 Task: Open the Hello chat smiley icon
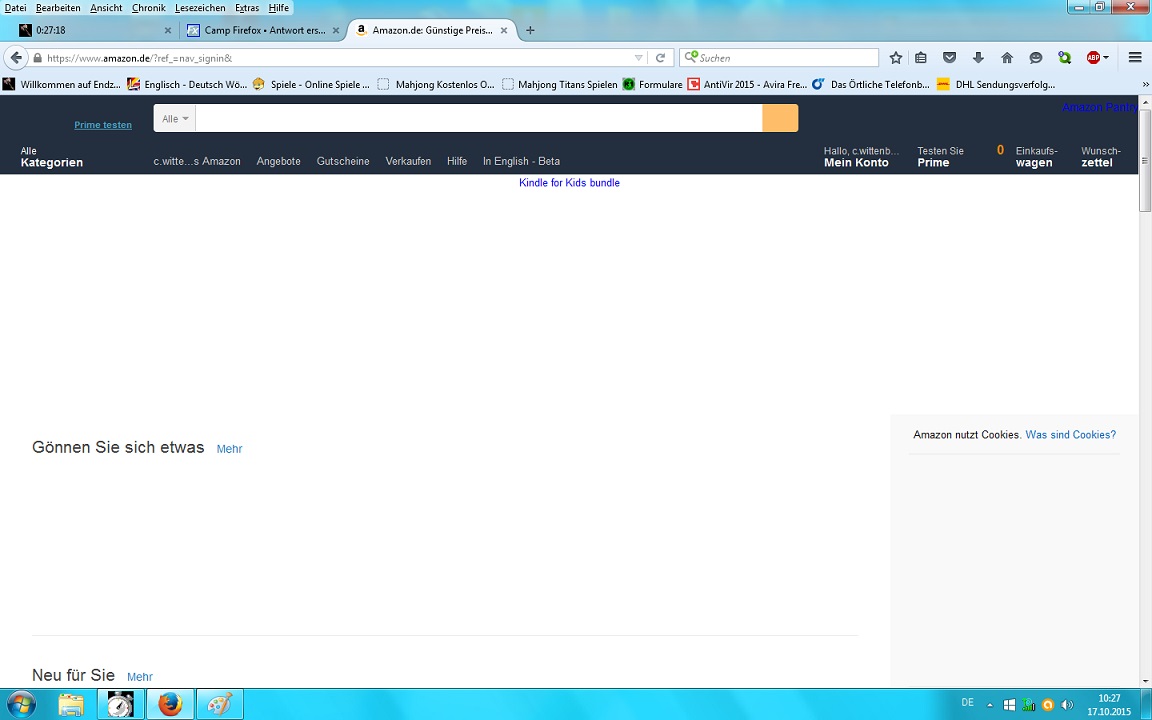(1036, 57)
